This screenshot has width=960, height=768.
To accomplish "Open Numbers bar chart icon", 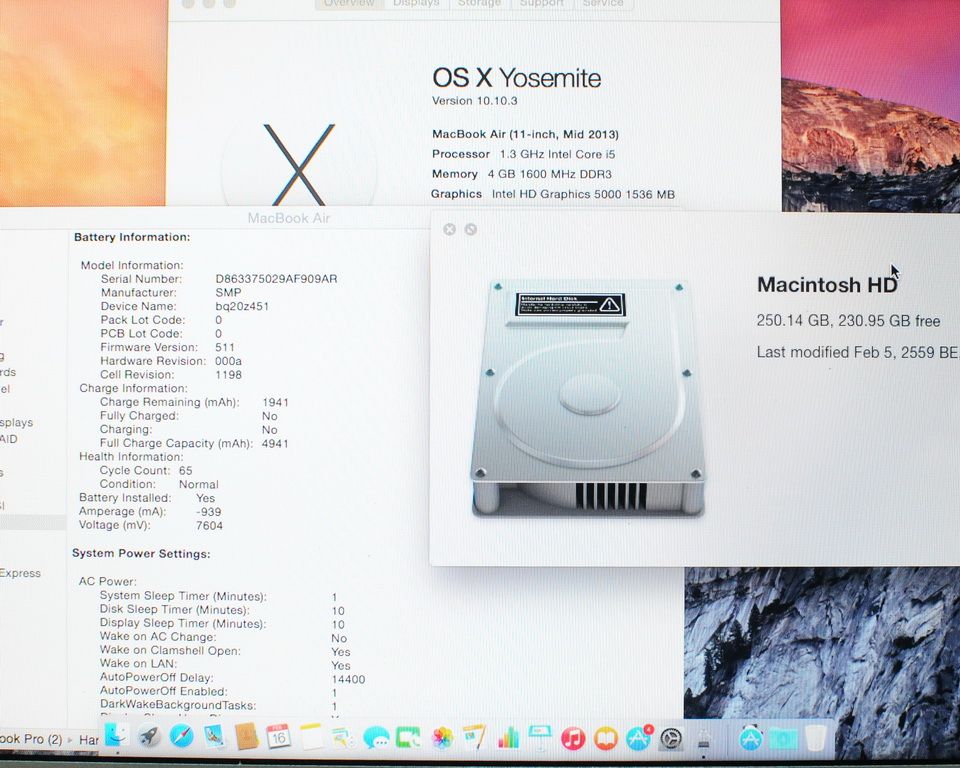I will [508, 737].
